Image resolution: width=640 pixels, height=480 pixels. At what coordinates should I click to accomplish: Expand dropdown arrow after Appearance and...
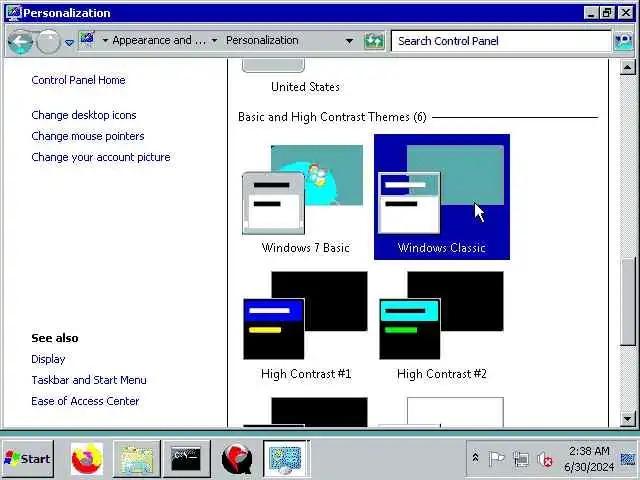click(214, 40)
